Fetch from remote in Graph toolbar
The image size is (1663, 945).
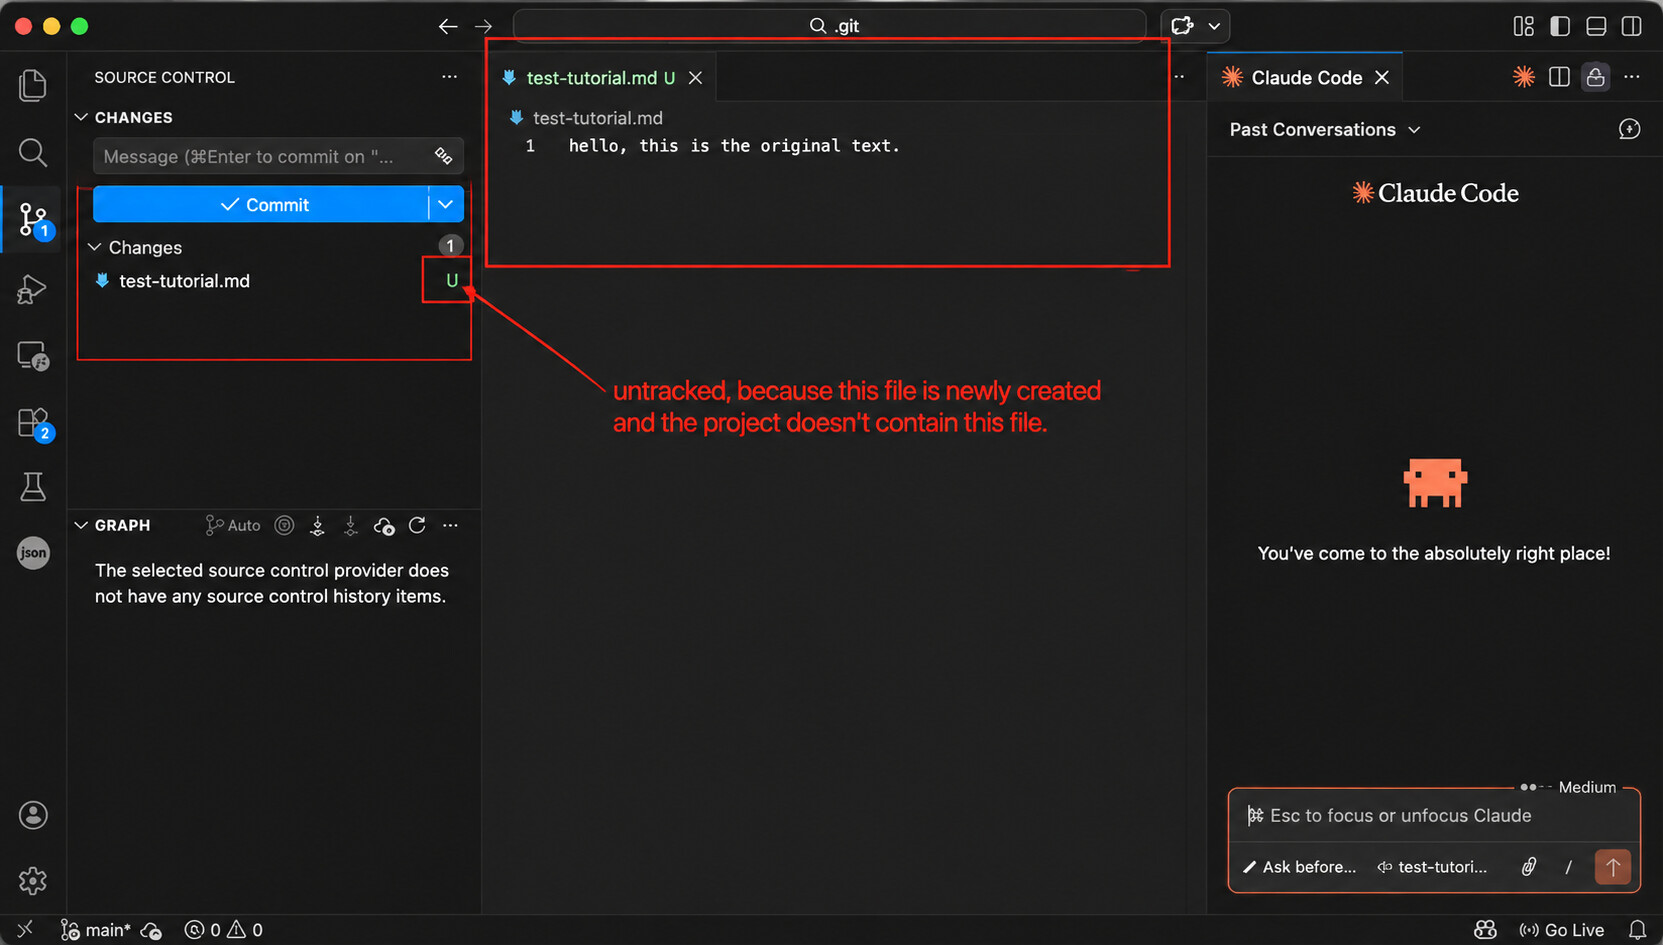point(318,525)
